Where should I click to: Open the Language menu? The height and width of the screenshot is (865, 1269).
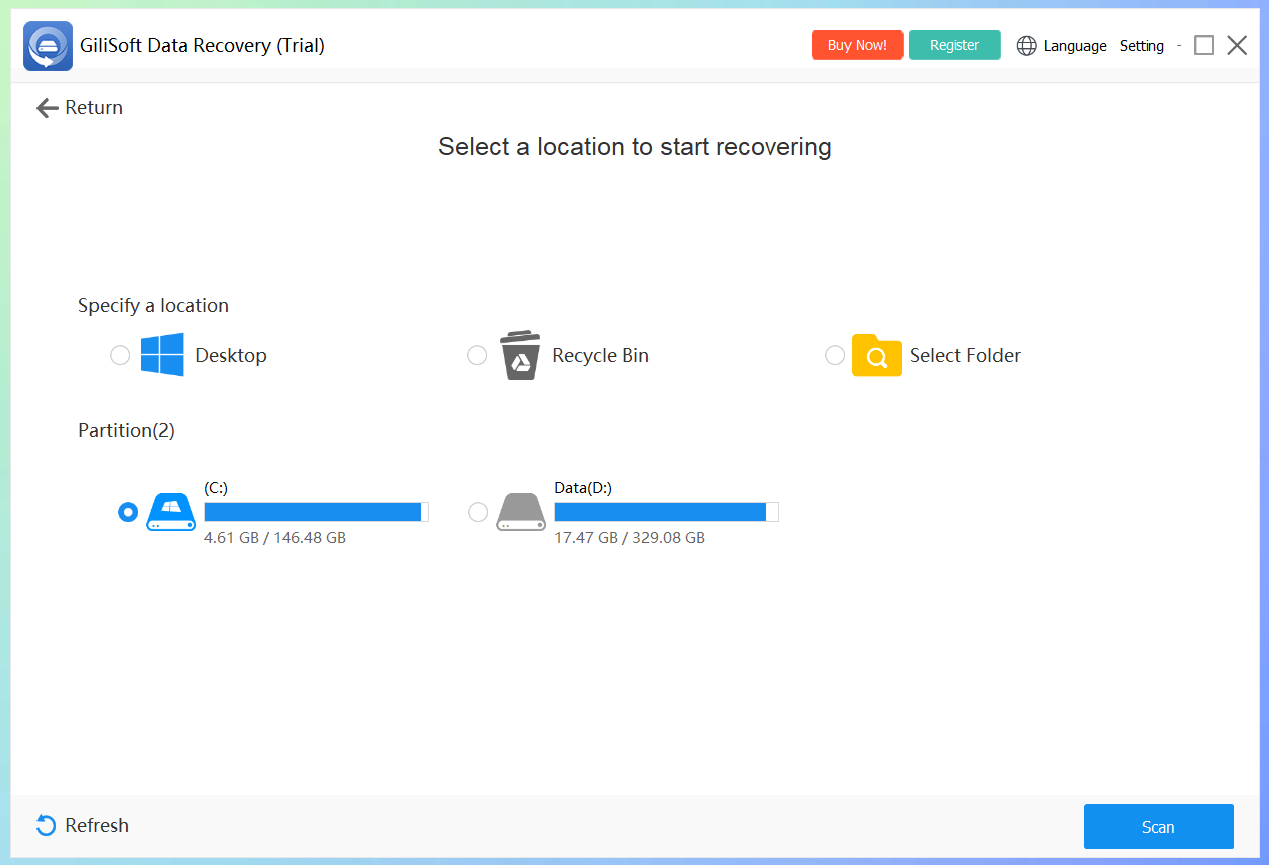[1075, 46]
